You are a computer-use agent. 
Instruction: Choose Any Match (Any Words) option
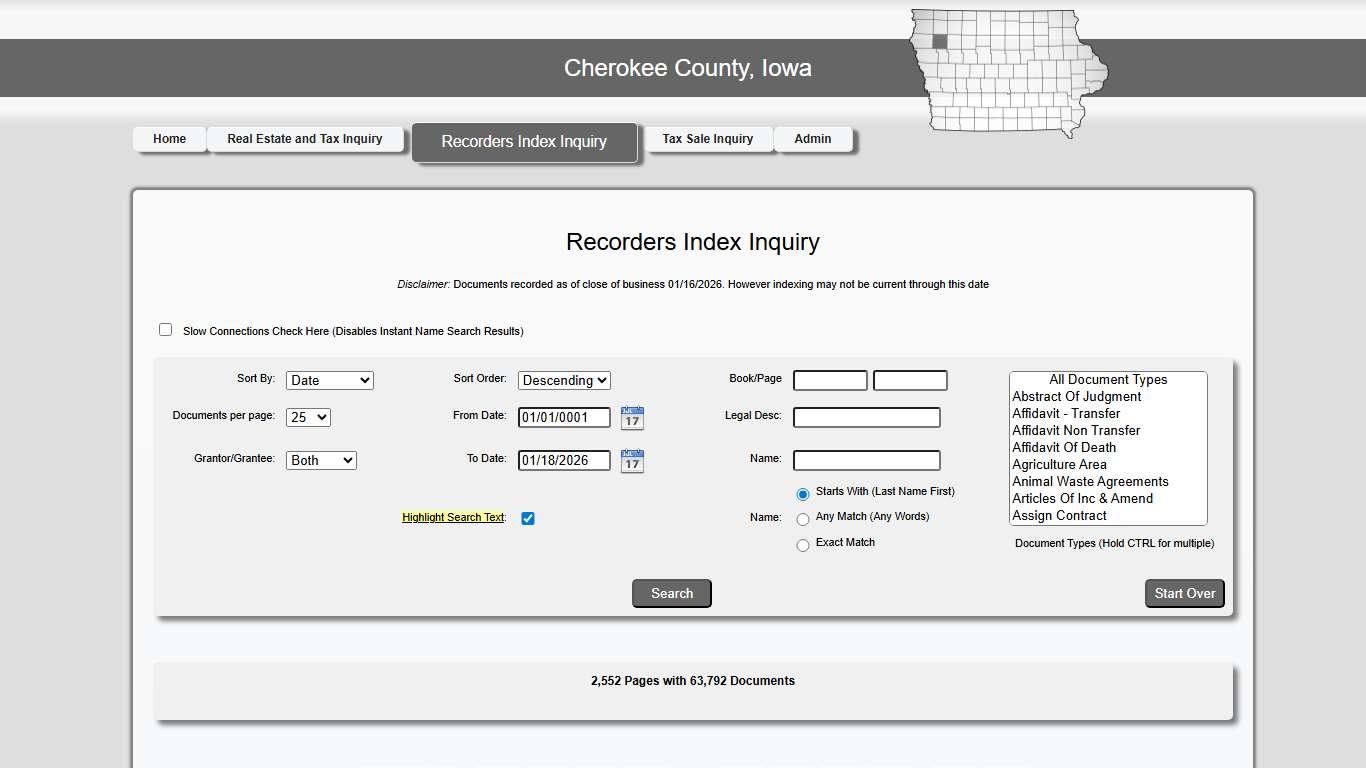coord(803,519)
